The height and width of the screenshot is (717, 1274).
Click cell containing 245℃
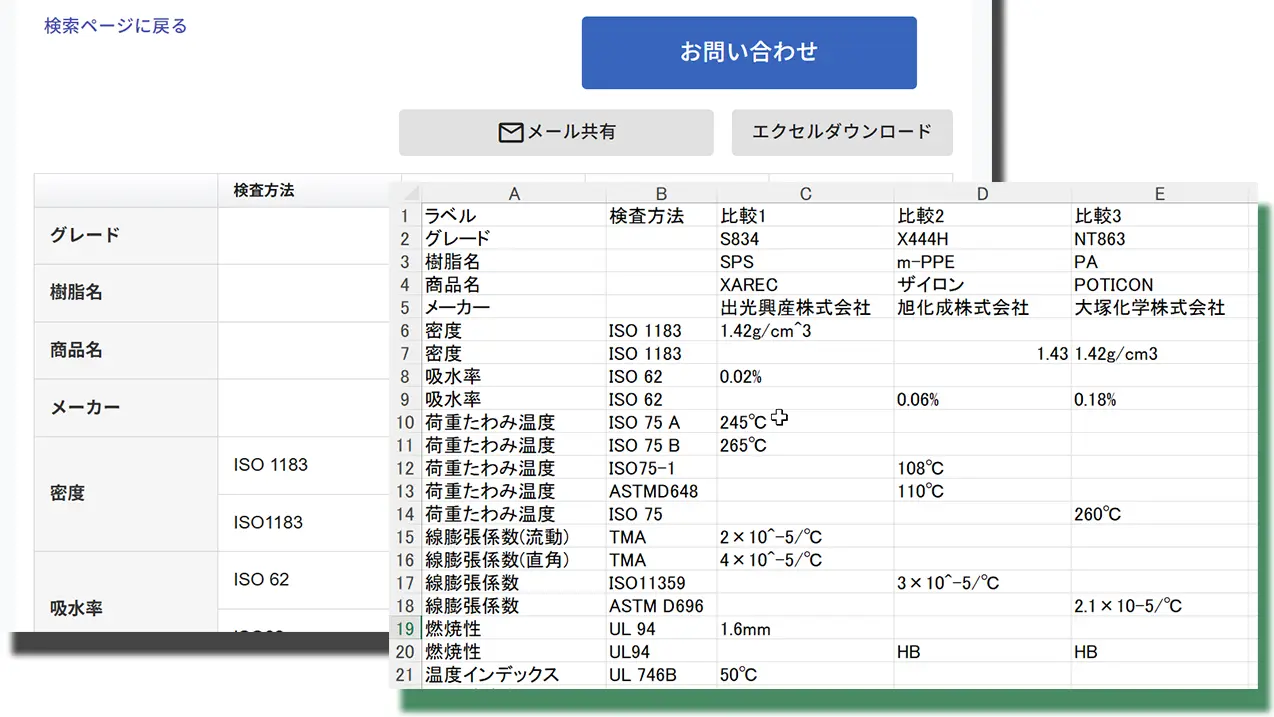805,422
